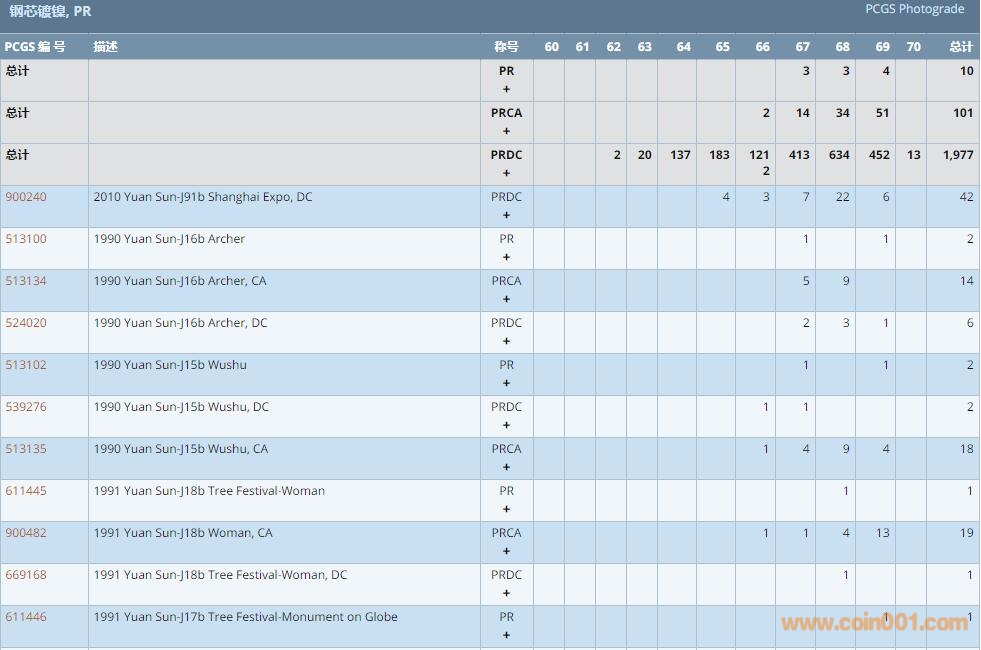Expand plus under total PRDC row
This screenshot has width=981, height=650.
coord(506,173)
